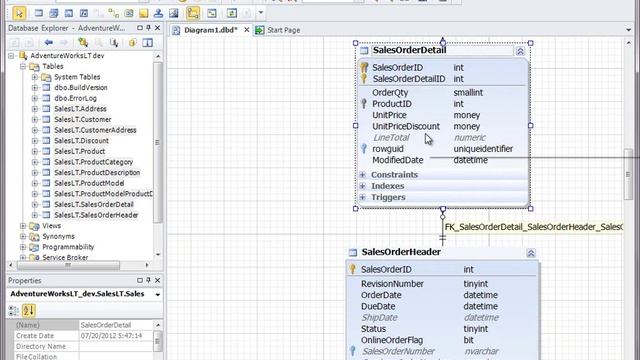Collapse the SalesOrderHeader table shape

531,253
